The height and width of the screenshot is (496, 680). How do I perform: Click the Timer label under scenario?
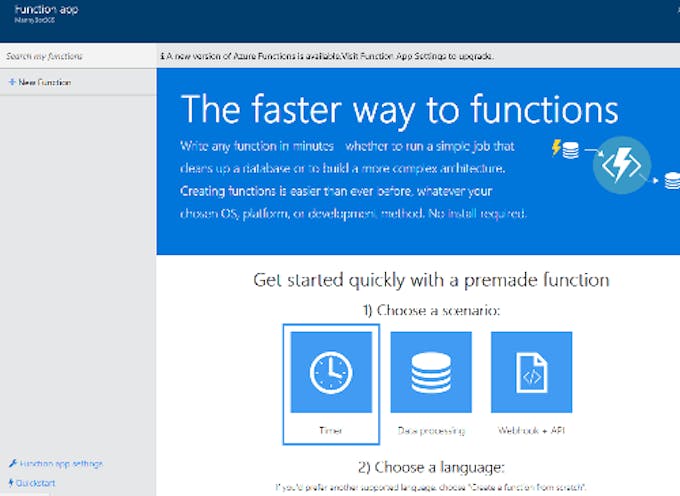pyautogui.click(x=330, y=431)
